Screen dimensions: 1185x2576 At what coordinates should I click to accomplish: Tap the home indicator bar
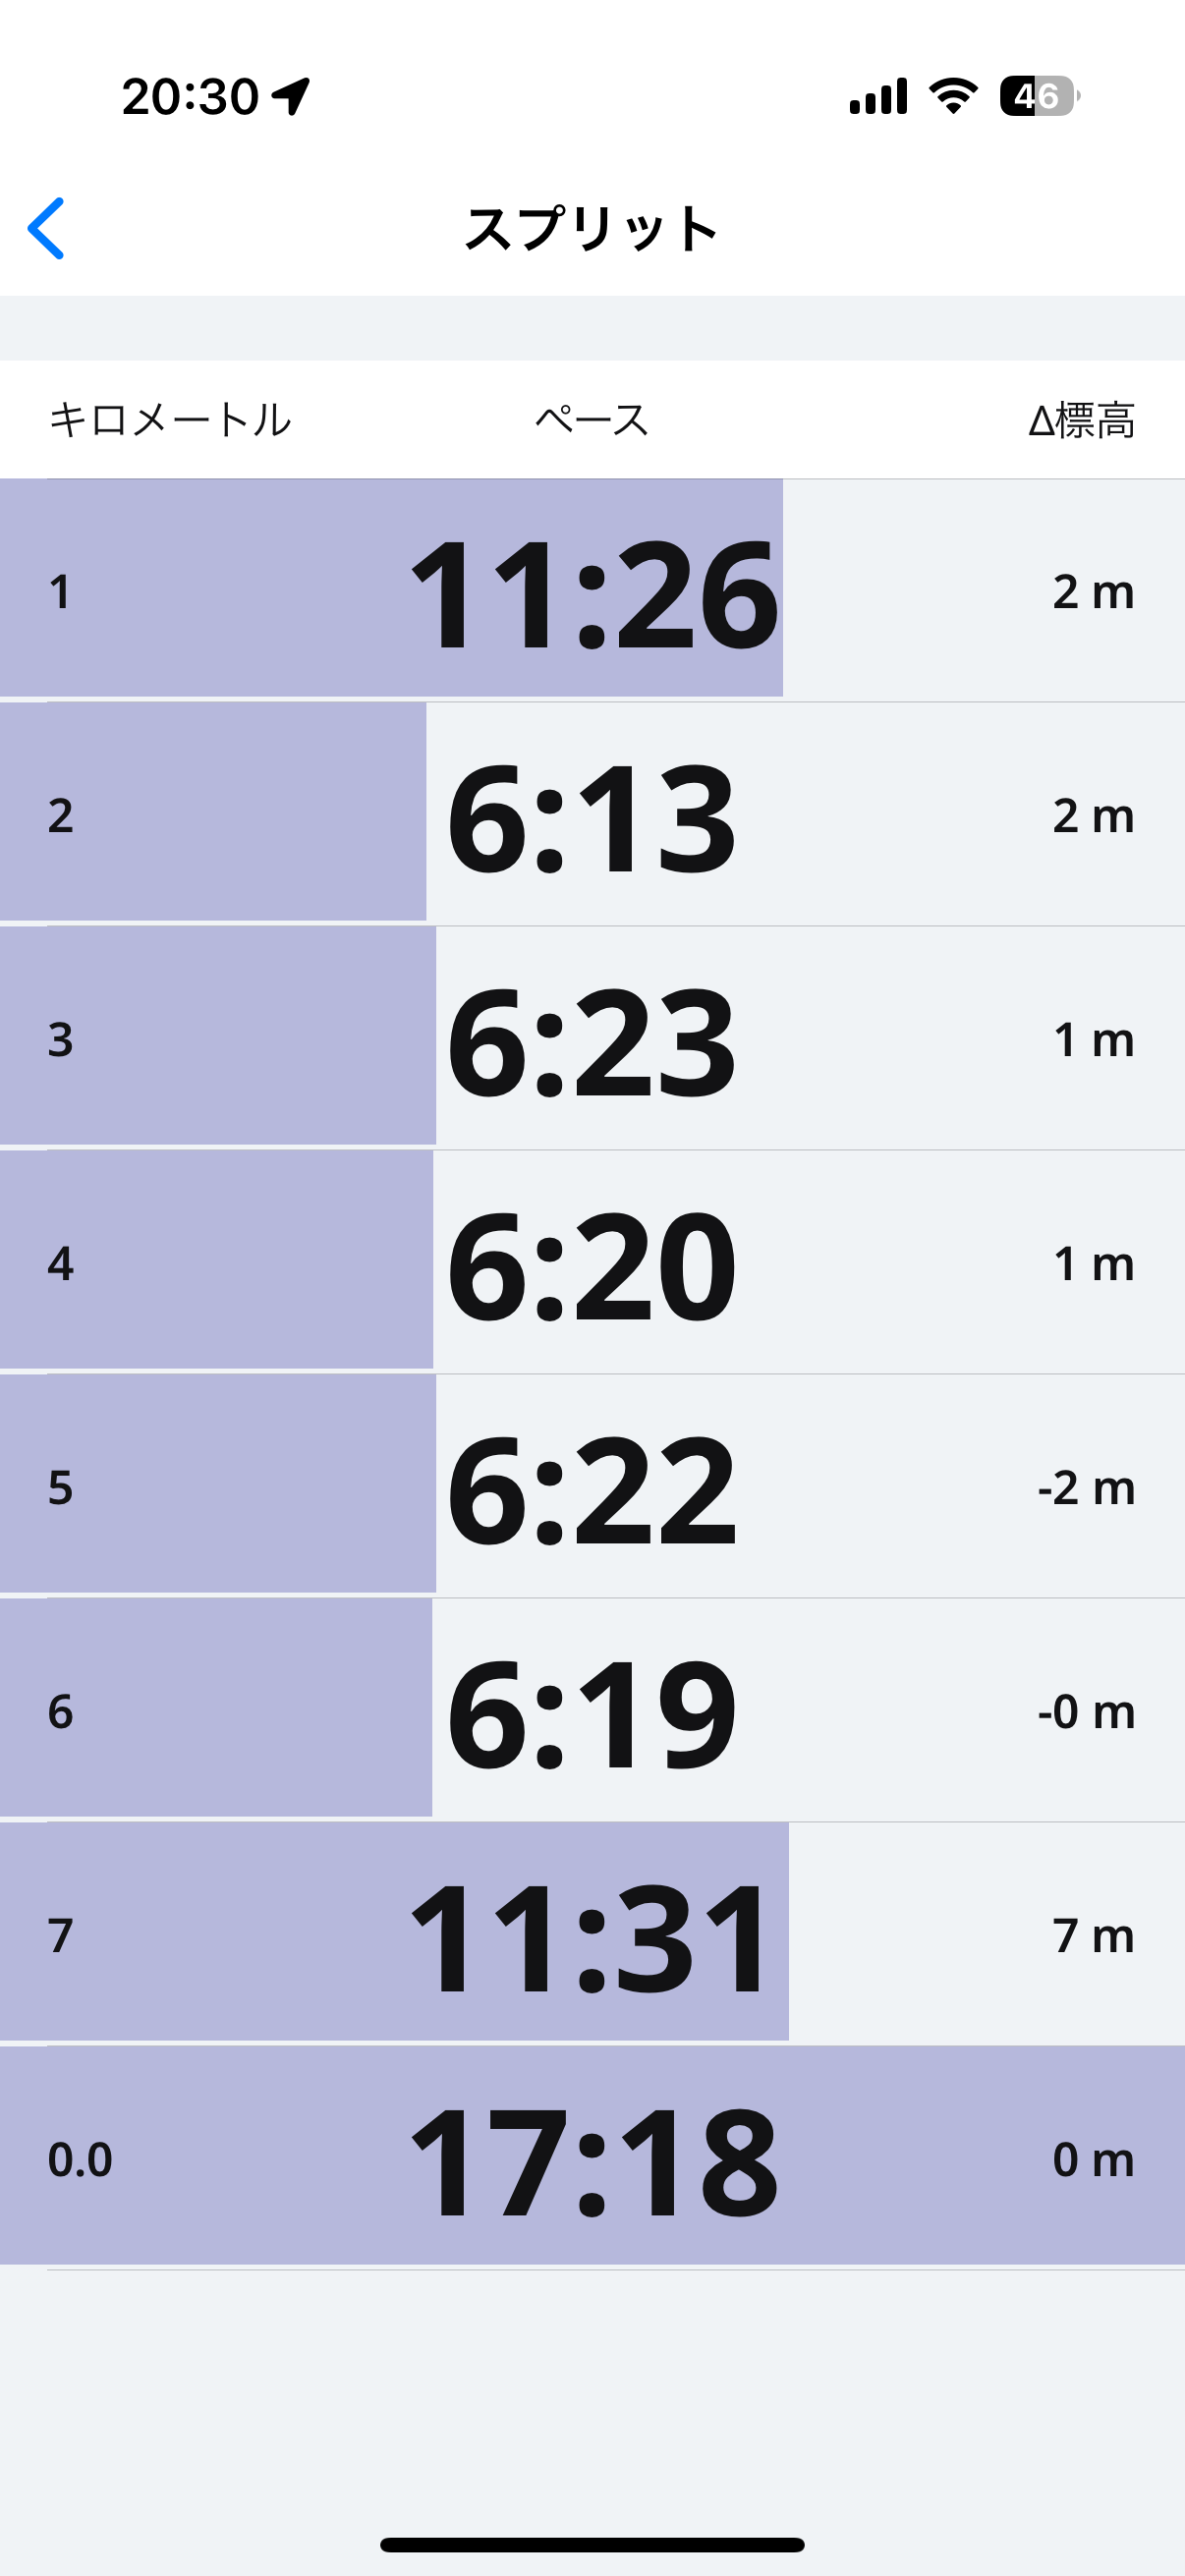[x=592, y=2545]
